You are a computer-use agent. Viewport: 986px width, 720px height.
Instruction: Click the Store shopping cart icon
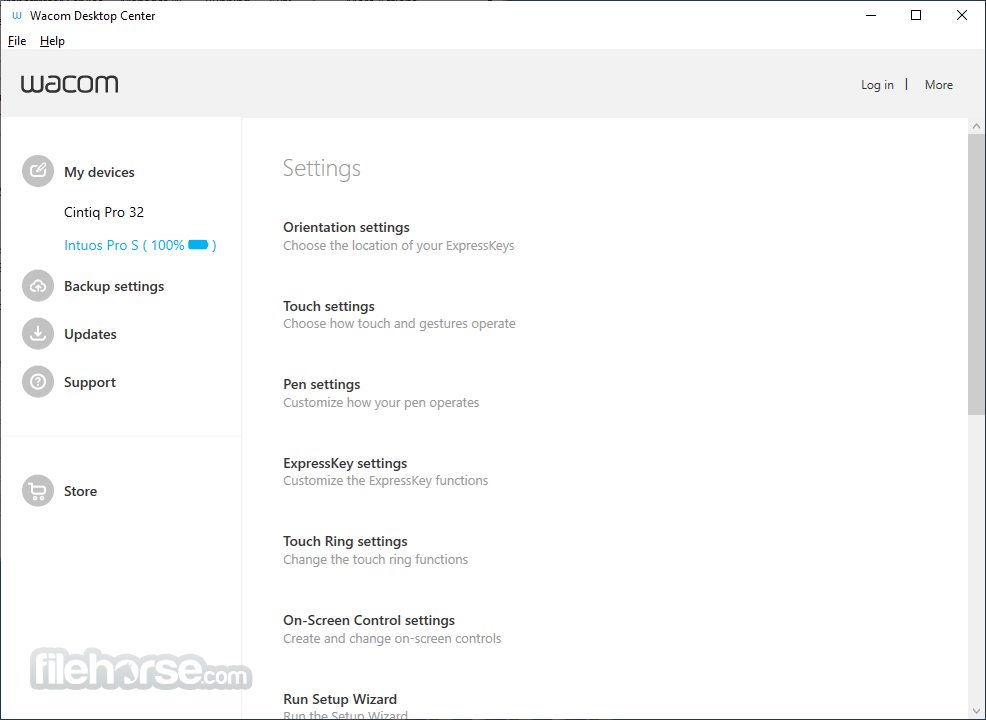[x=38, y=490]
